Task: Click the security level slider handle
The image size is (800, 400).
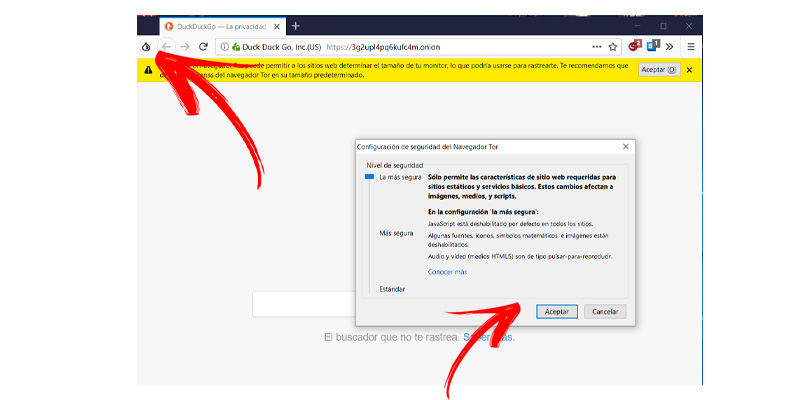Action: [369, 177]
